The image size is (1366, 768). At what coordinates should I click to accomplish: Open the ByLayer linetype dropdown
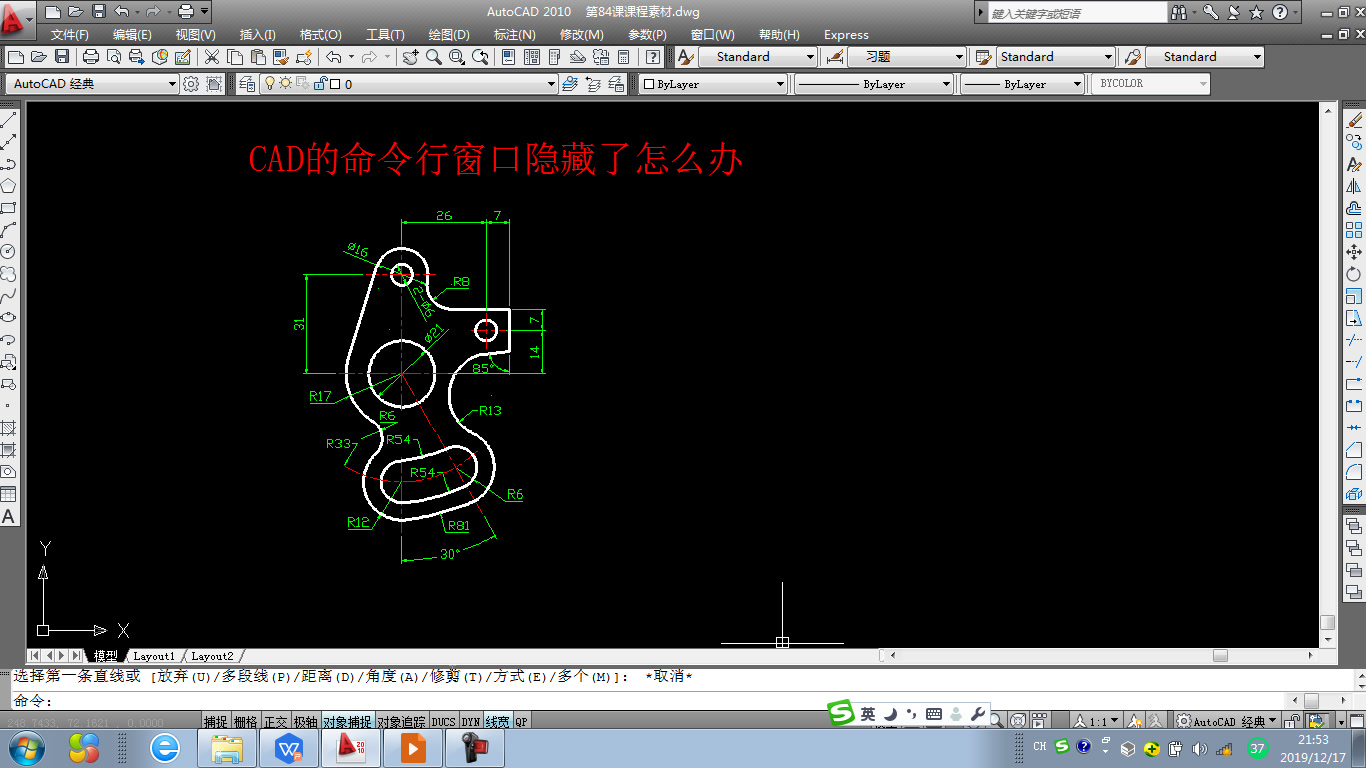874,84
